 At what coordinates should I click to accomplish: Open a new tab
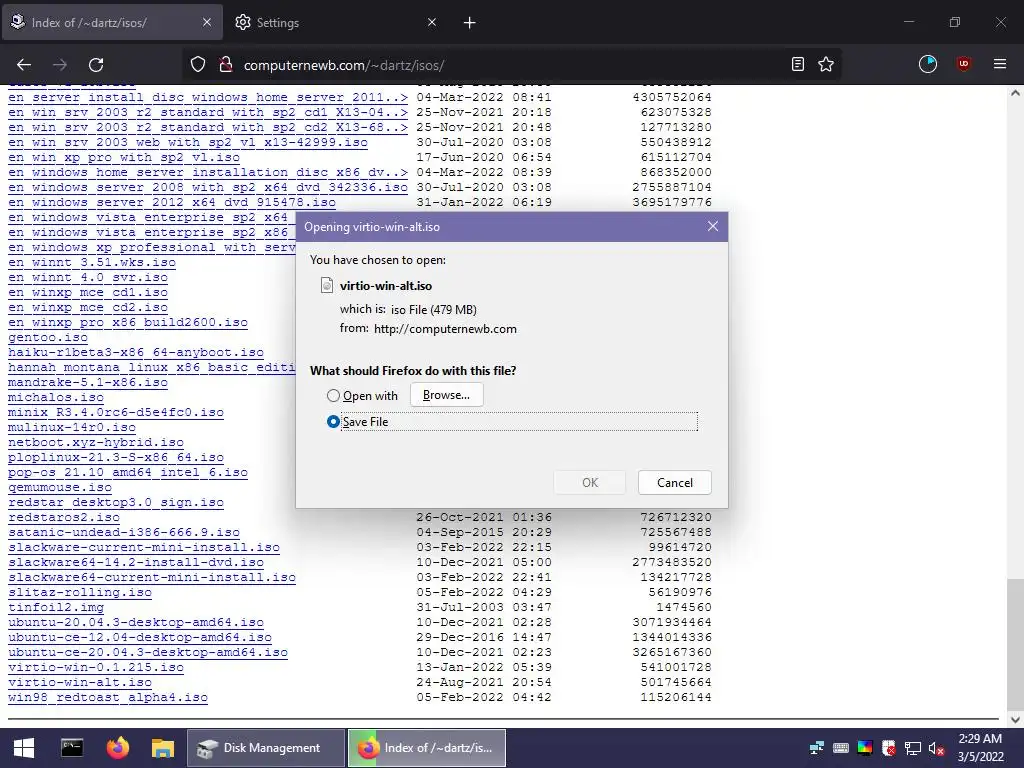(470, 23)
